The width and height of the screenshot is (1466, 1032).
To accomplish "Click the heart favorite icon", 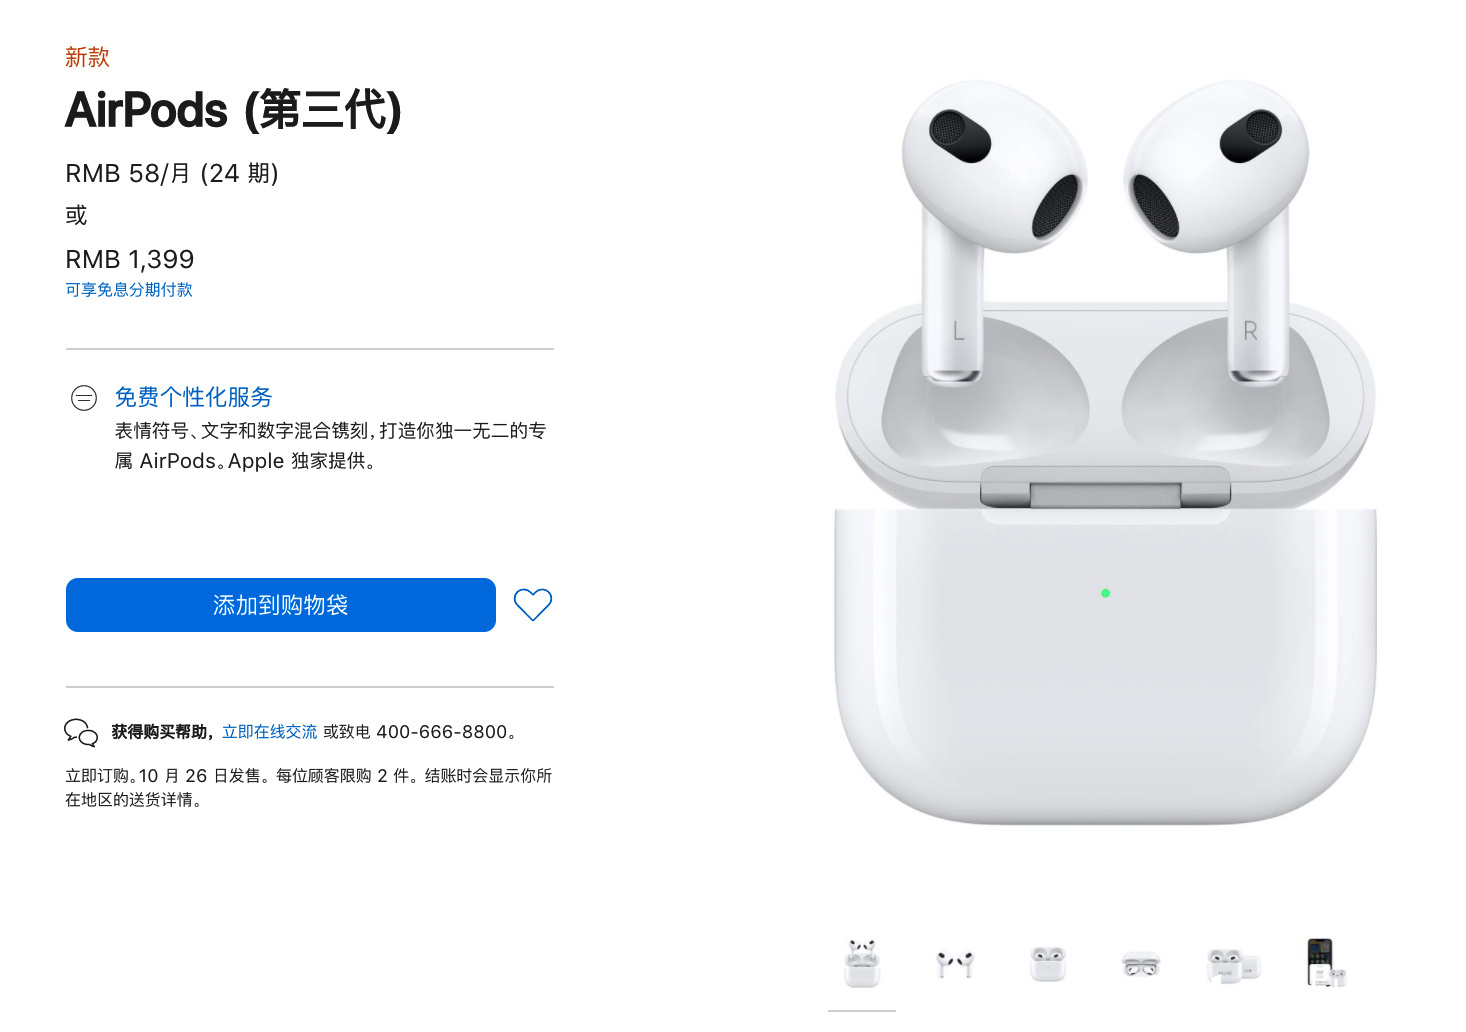I will 532,604.
